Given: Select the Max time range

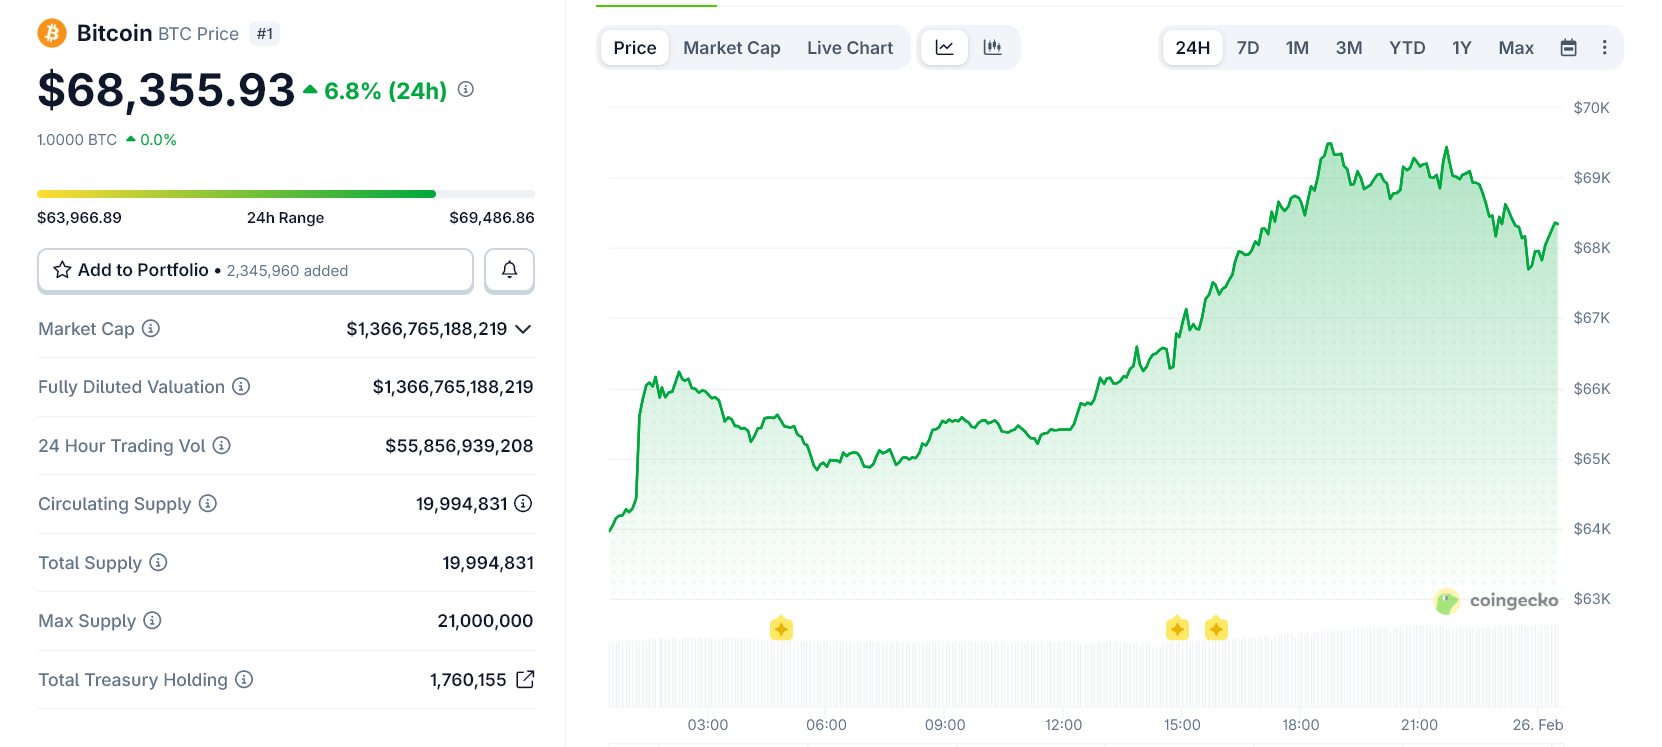Looking at the screenshot, I should 1515,48.
